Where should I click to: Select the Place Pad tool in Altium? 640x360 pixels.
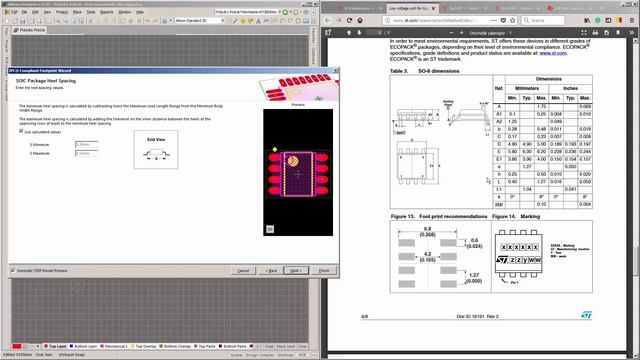pos(243,21)
